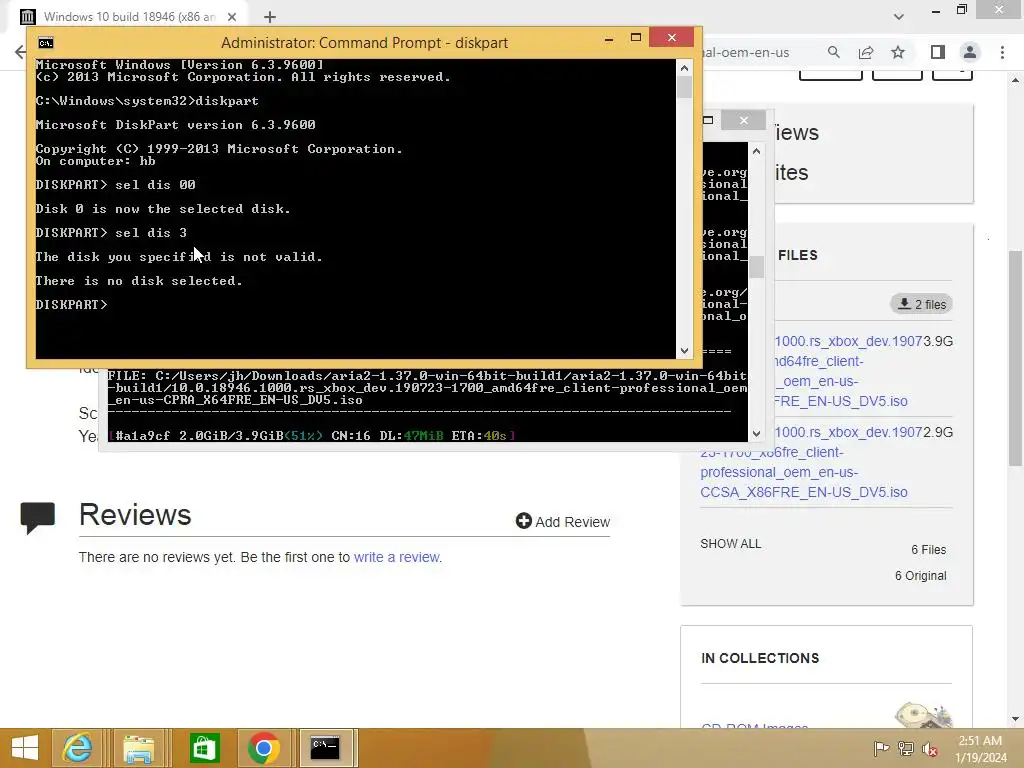Open the network icon in system tray
The height and width of the screenshot is (768, 1024).
click(906, 748)
